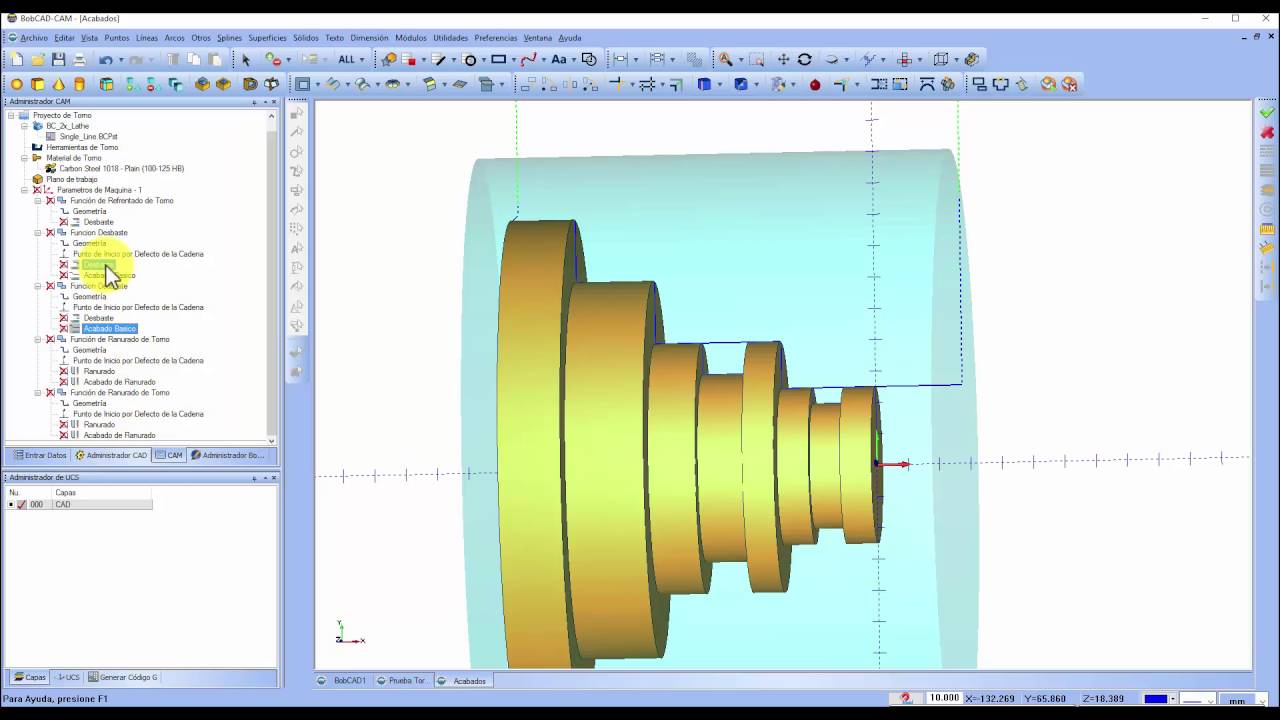The image size is (1280, 720).
Task: Toggle red X on Parametros de Maquina - 1
Action: tap(37, 190)
